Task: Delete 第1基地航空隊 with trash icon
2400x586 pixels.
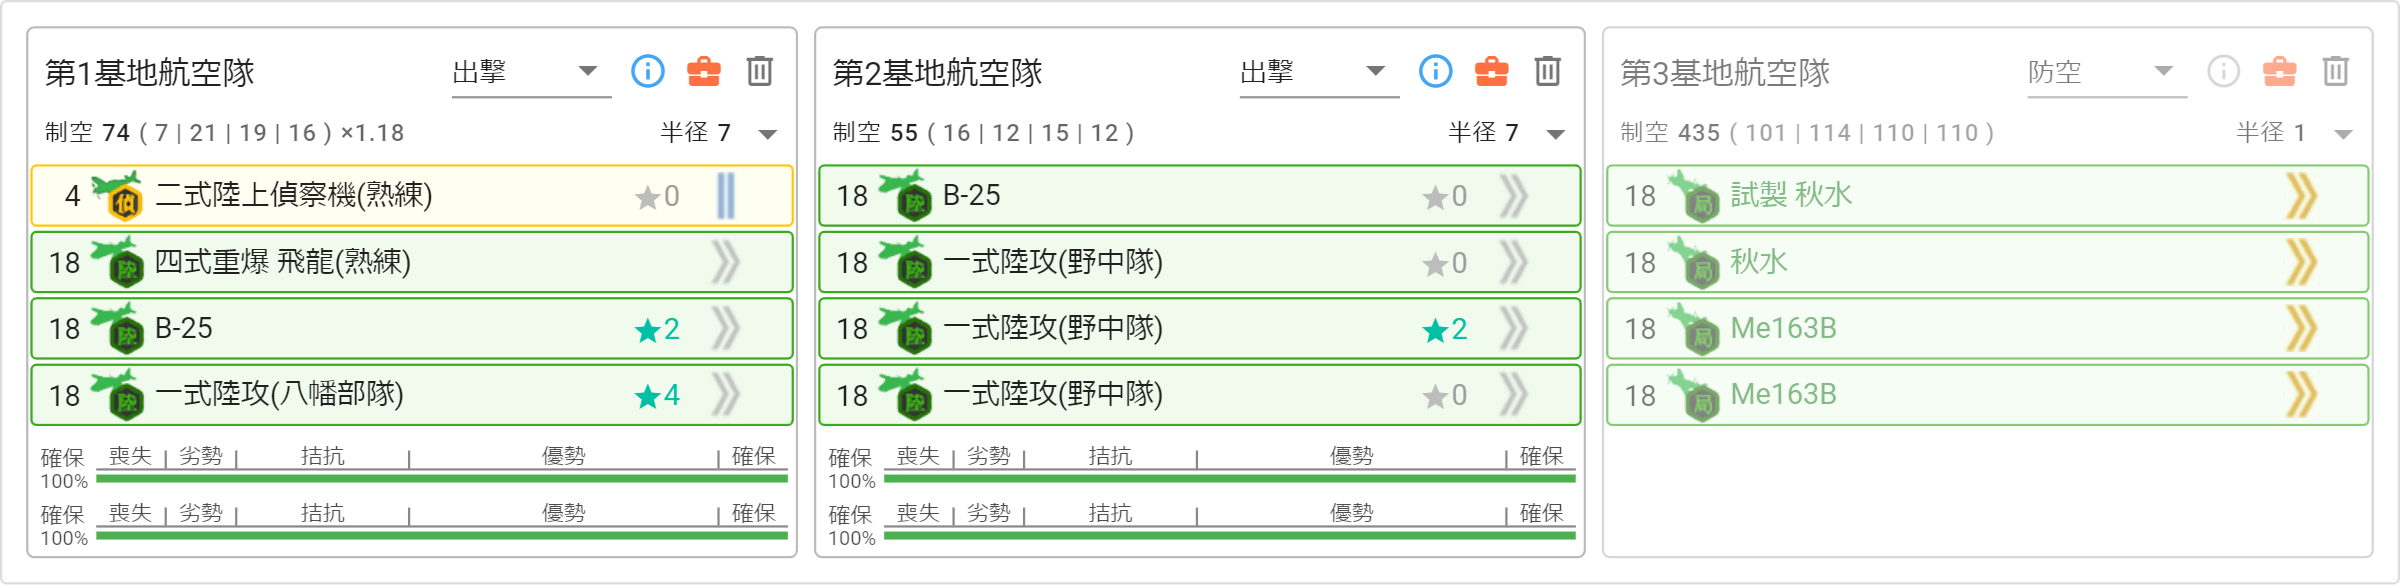Action: pyautogui.click(x=760, y=71)
